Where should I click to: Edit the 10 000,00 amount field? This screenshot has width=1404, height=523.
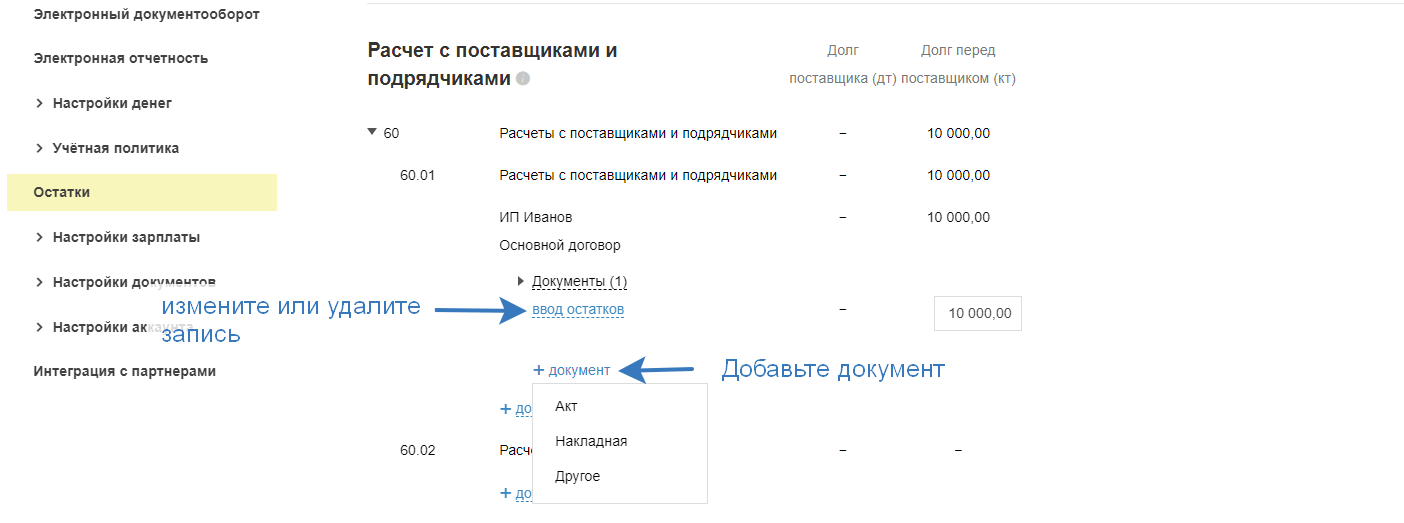tap(978, 313)
